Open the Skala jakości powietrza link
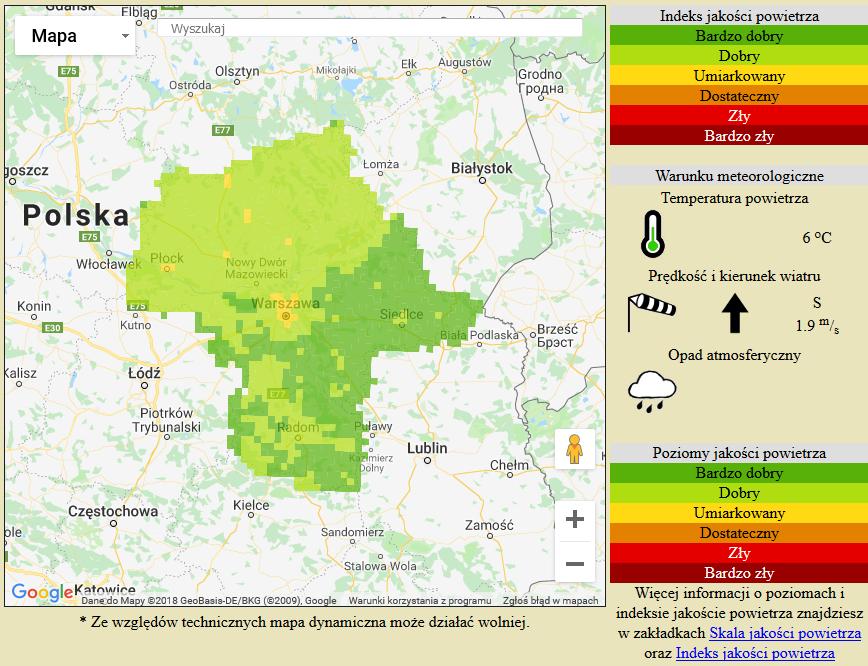The image size is (868, 666). click(x=785, y=633)
